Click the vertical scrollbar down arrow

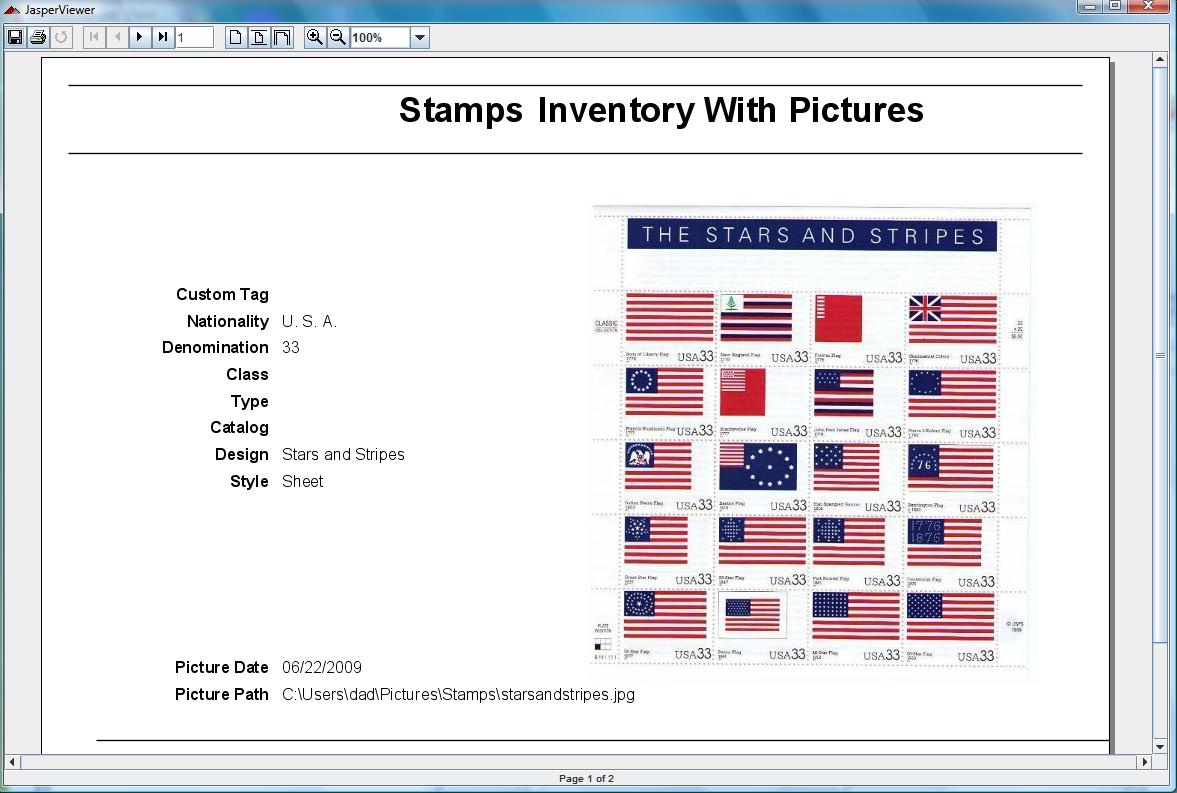[x=1159, y=746]
